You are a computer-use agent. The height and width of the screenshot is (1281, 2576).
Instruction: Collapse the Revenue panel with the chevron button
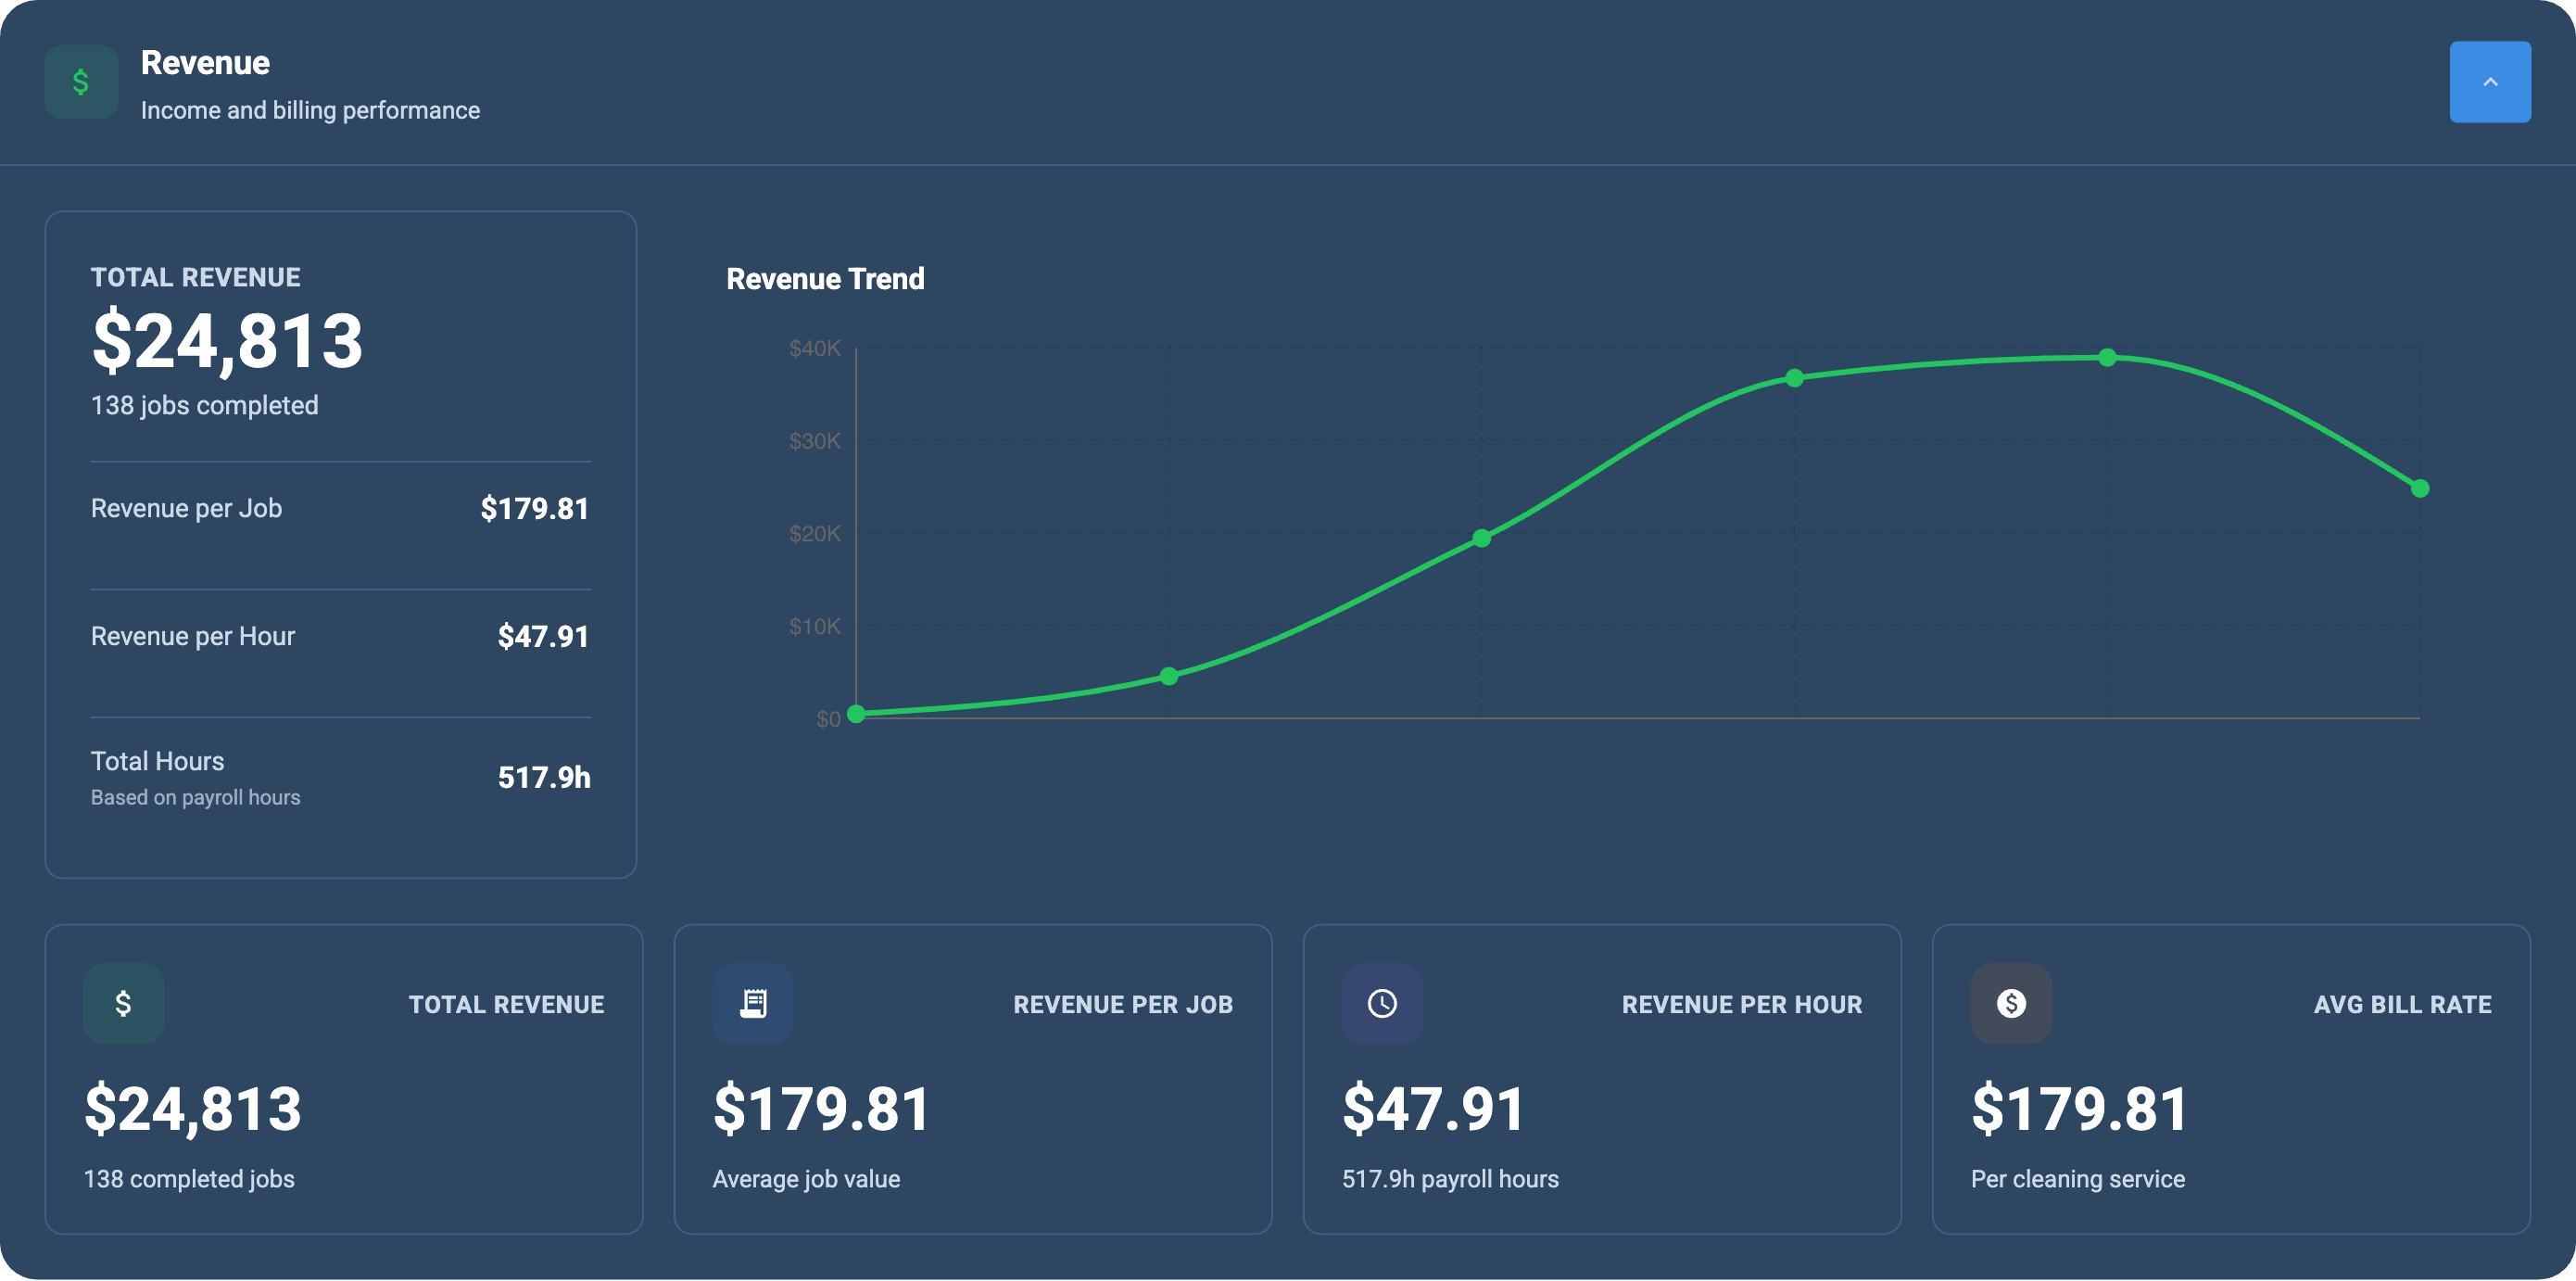[x=2489, y=82]
